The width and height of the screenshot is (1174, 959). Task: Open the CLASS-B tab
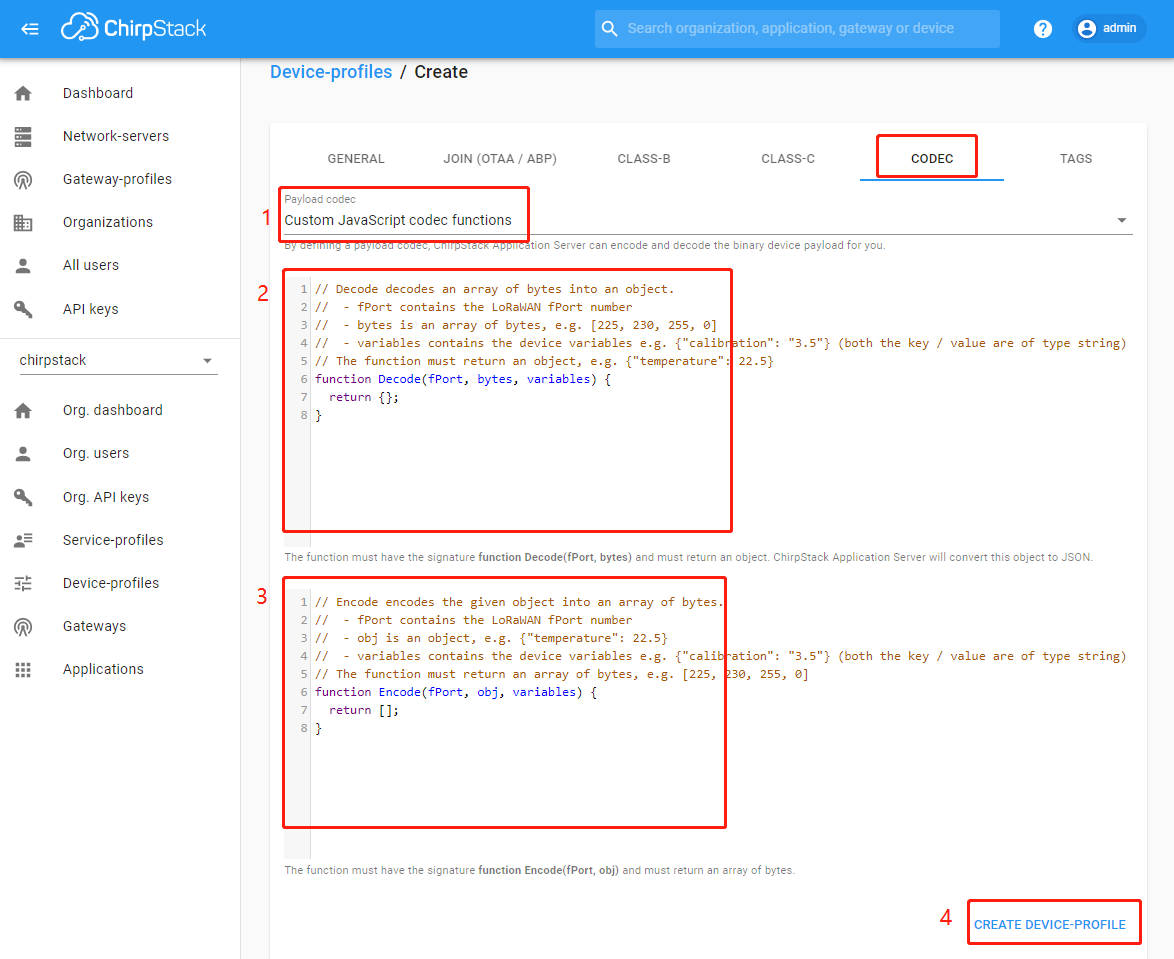coord(644,159)
